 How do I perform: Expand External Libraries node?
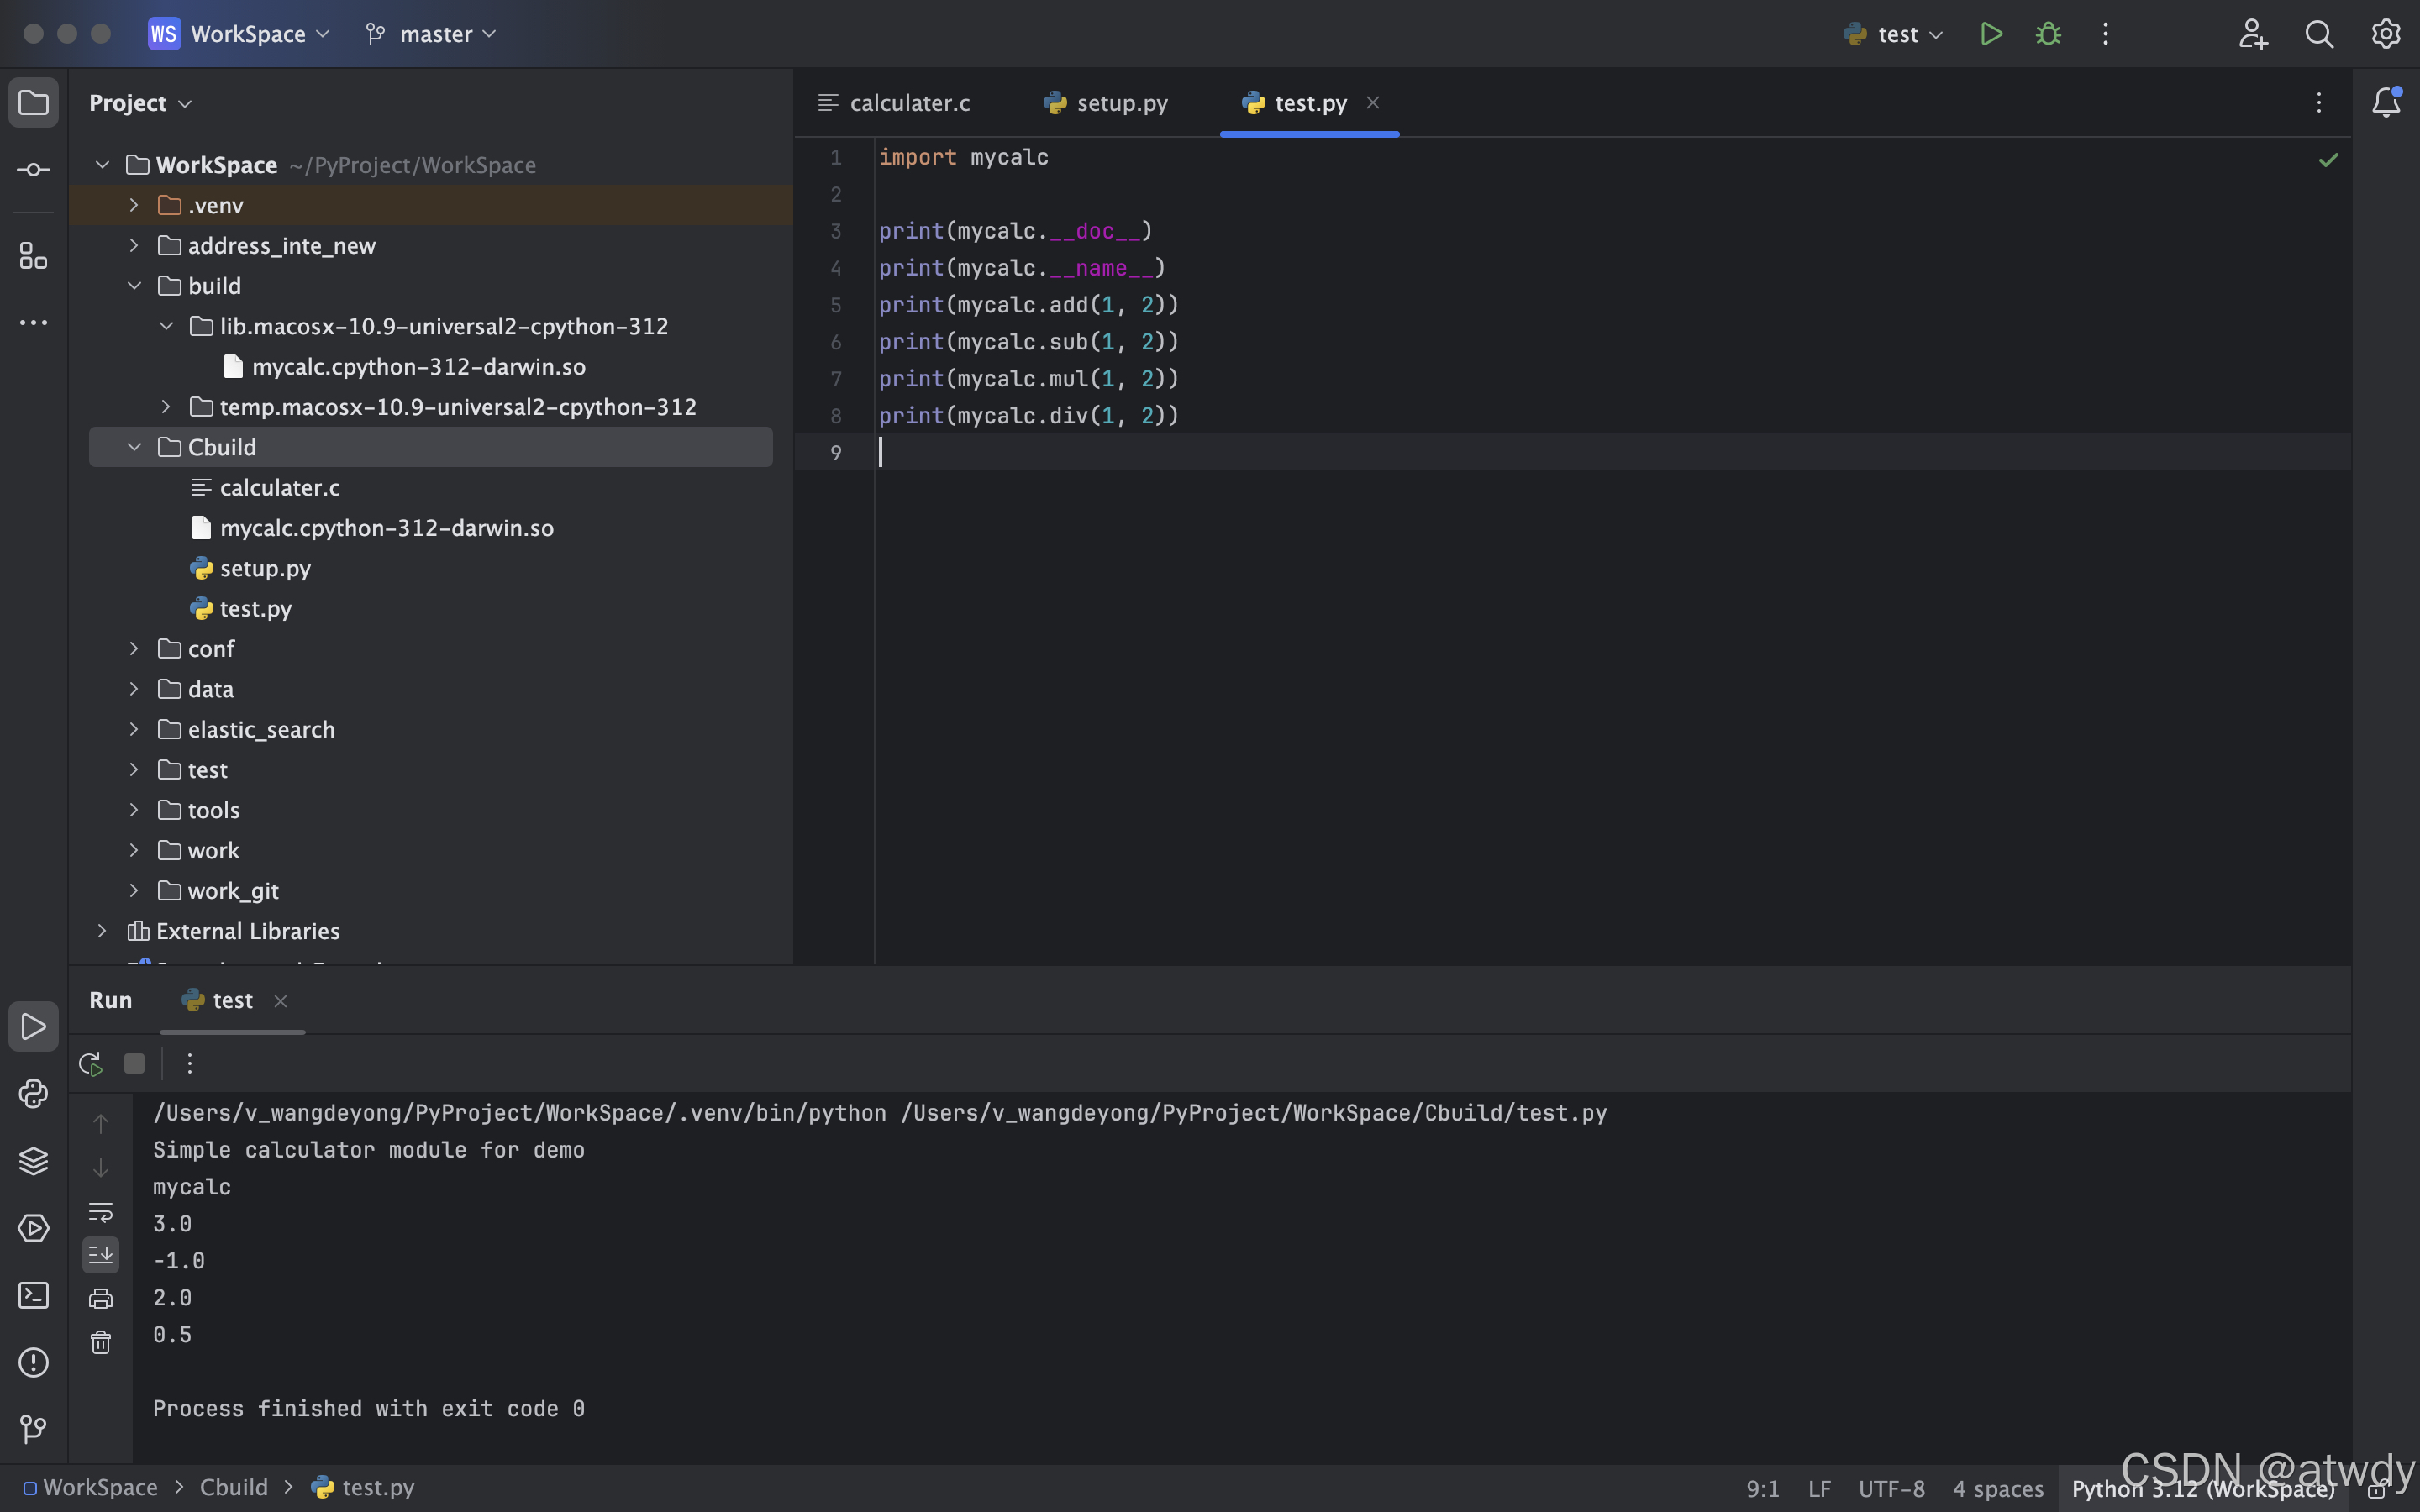tap(102, 931)
